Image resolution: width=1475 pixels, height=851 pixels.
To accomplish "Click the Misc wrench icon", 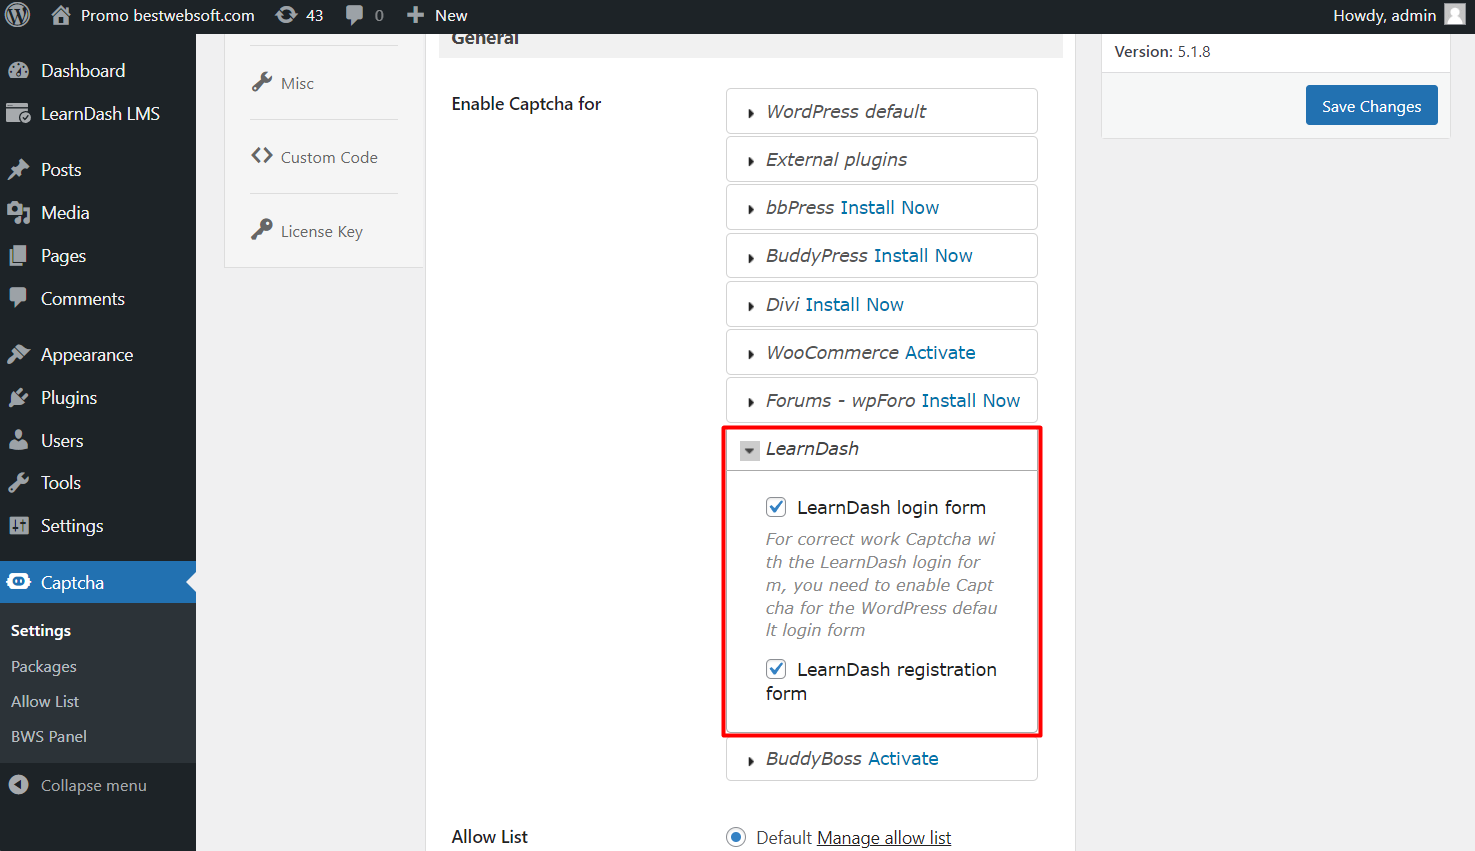I will point(262,82).
